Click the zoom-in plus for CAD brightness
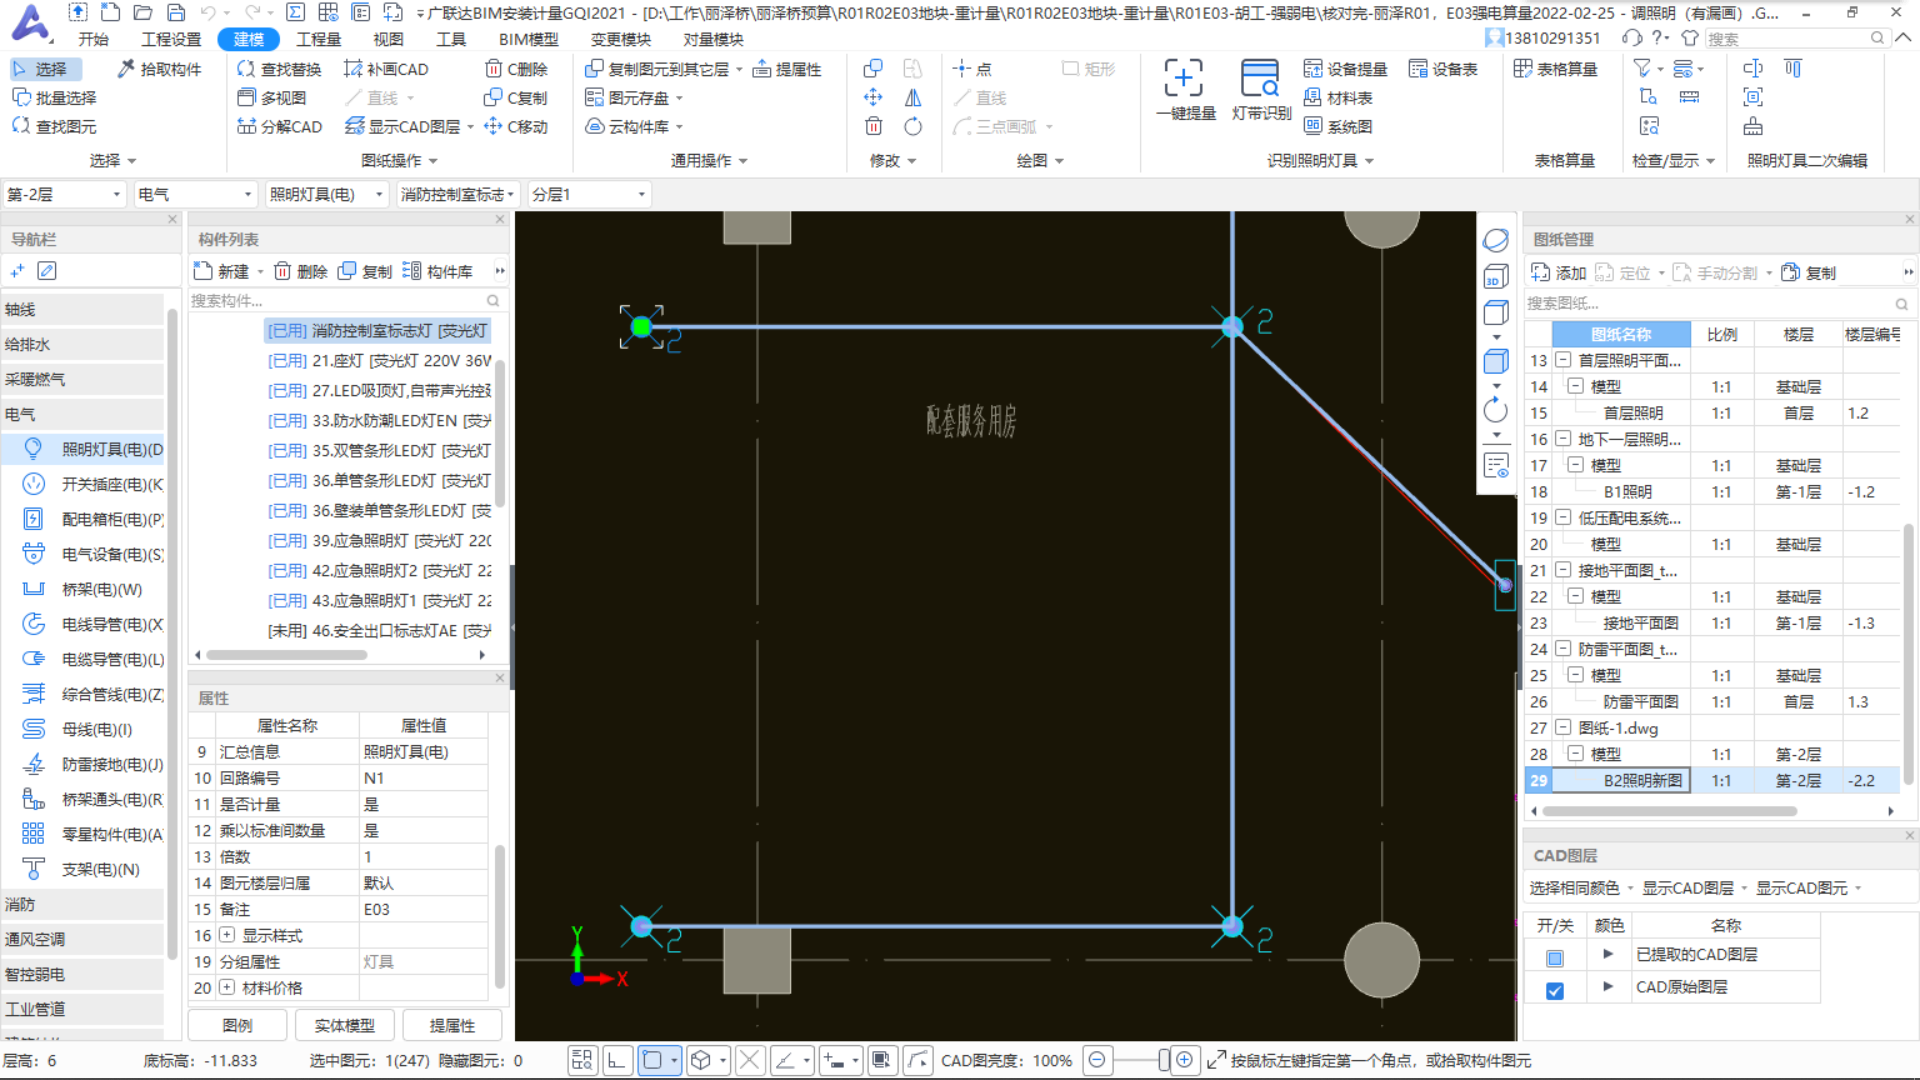This screenshot has height=1080, width=1920. click(x=1185, y=1060)
